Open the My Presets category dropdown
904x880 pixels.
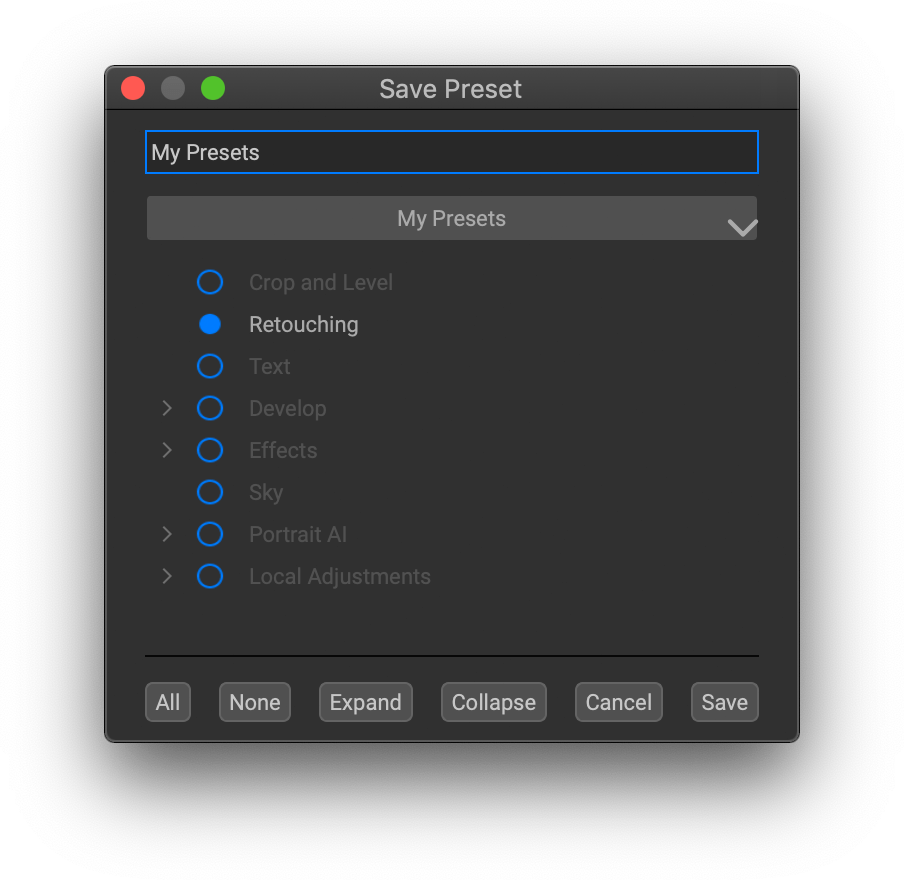click(452, 219)
